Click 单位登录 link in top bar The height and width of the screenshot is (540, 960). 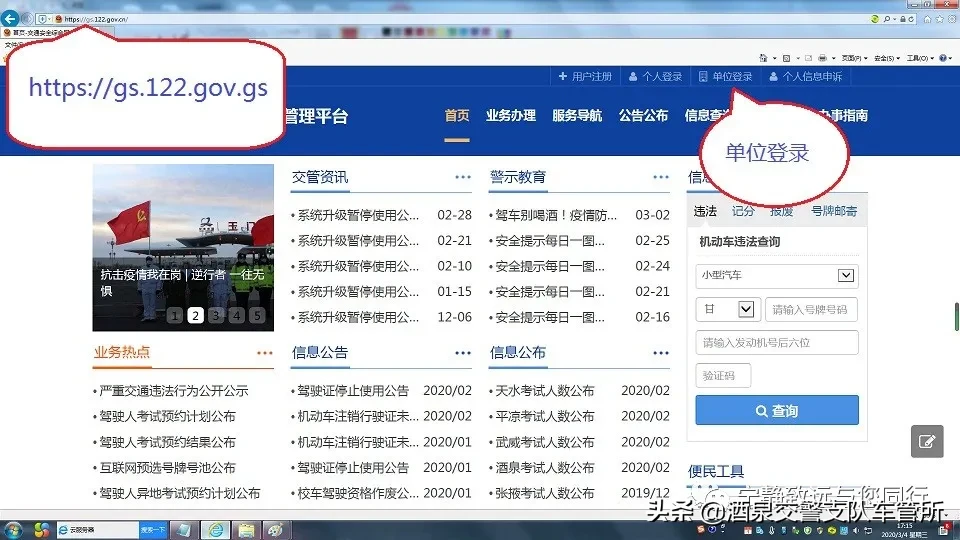click(726, 77)
